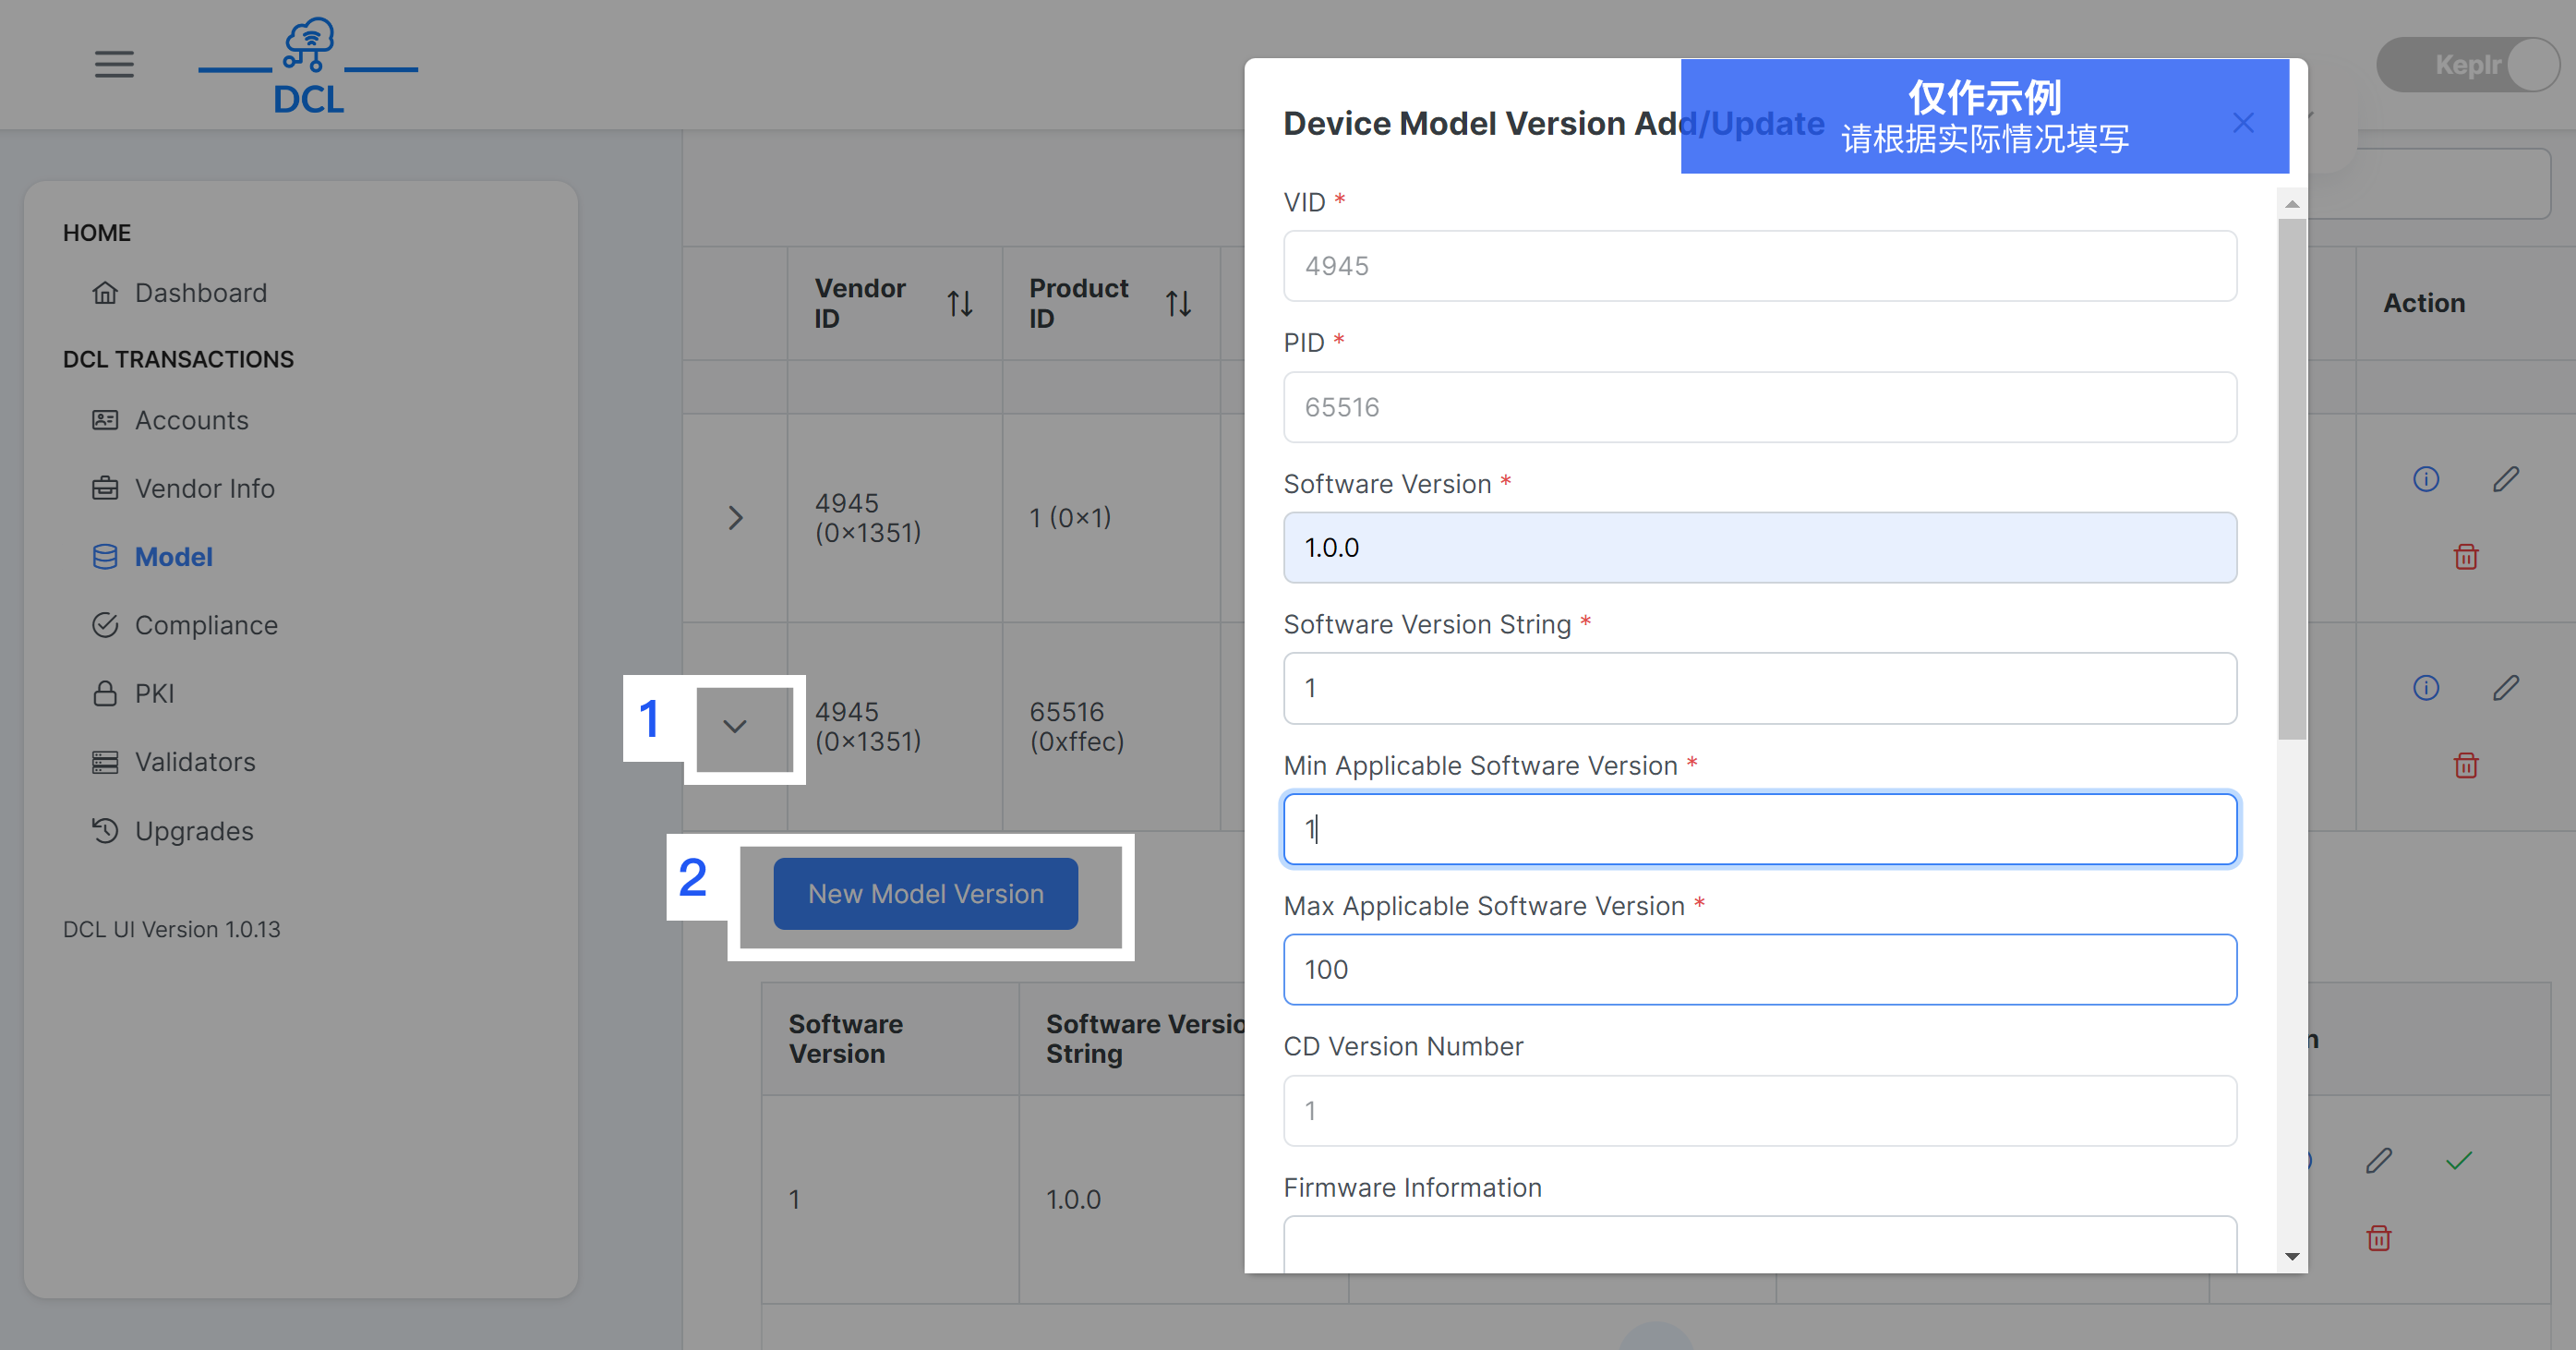Viewport: 2576px width, 1350px height.
Task: Click delete trash icon in version row
Action: [x=2378, y=1238]
